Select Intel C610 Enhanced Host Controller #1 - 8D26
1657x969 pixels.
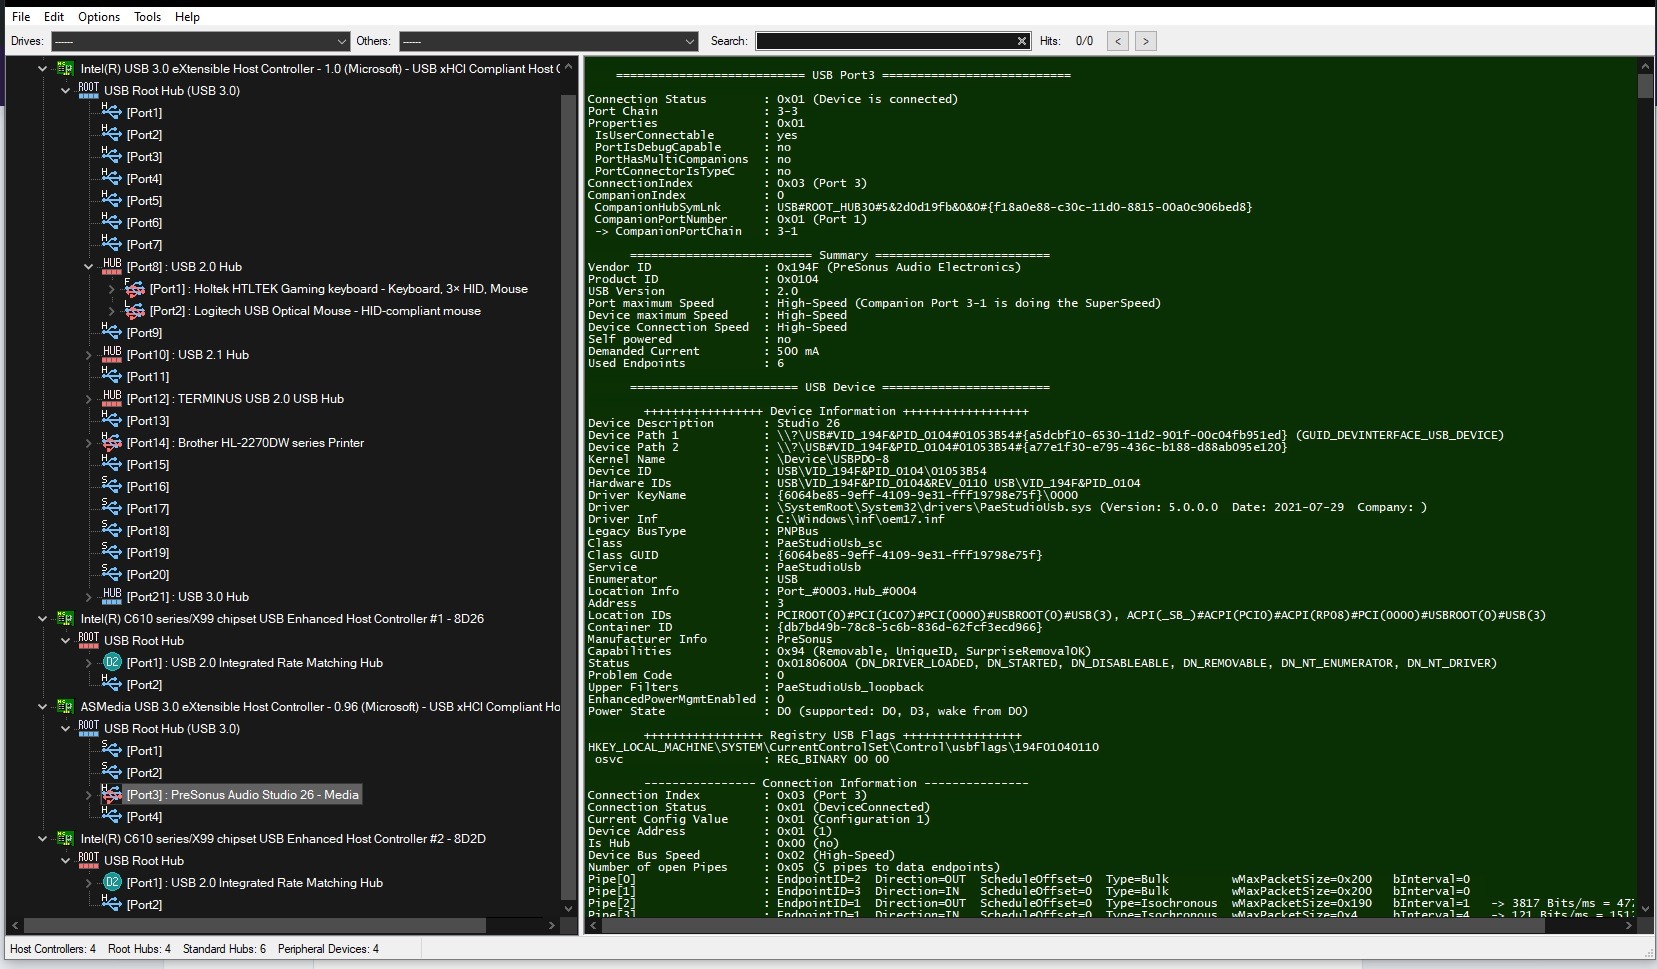tap(282, 619)
